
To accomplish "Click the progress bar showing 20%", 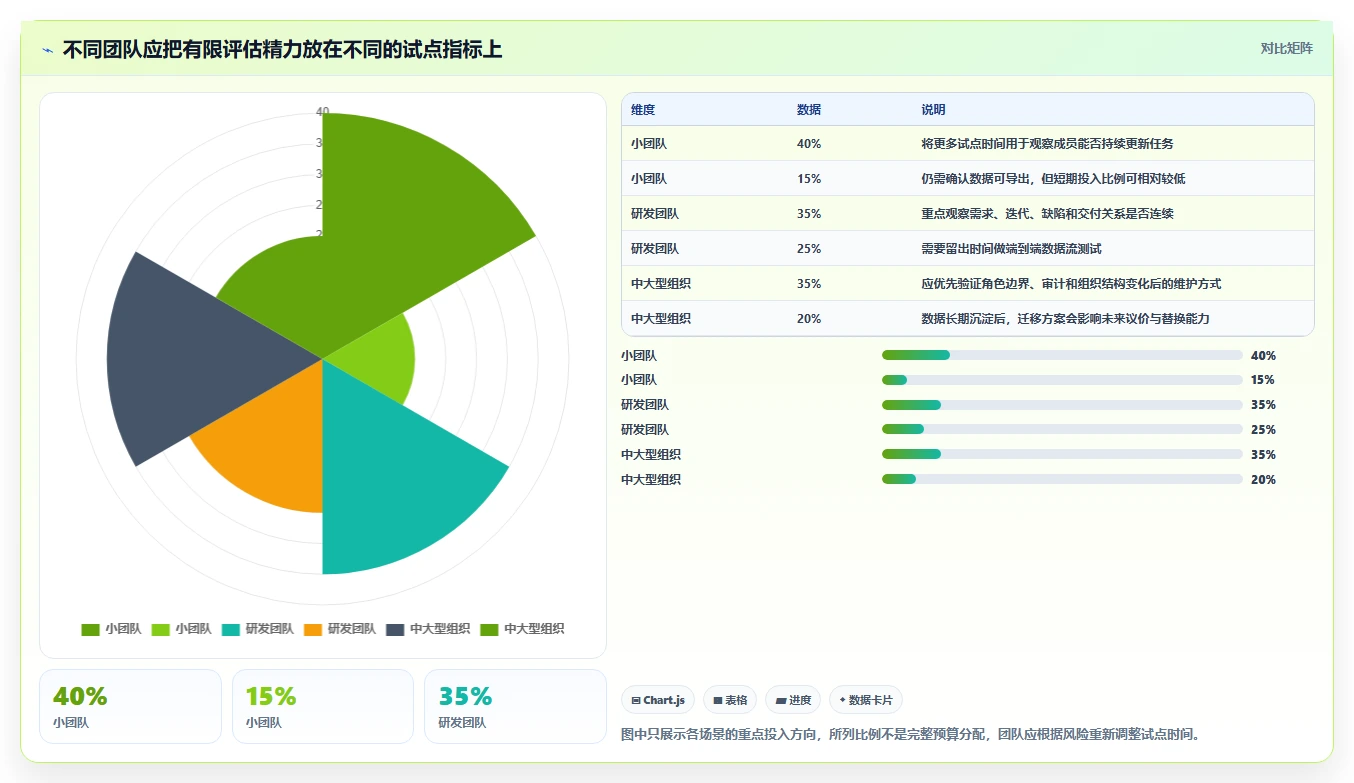I will 1062,480.
